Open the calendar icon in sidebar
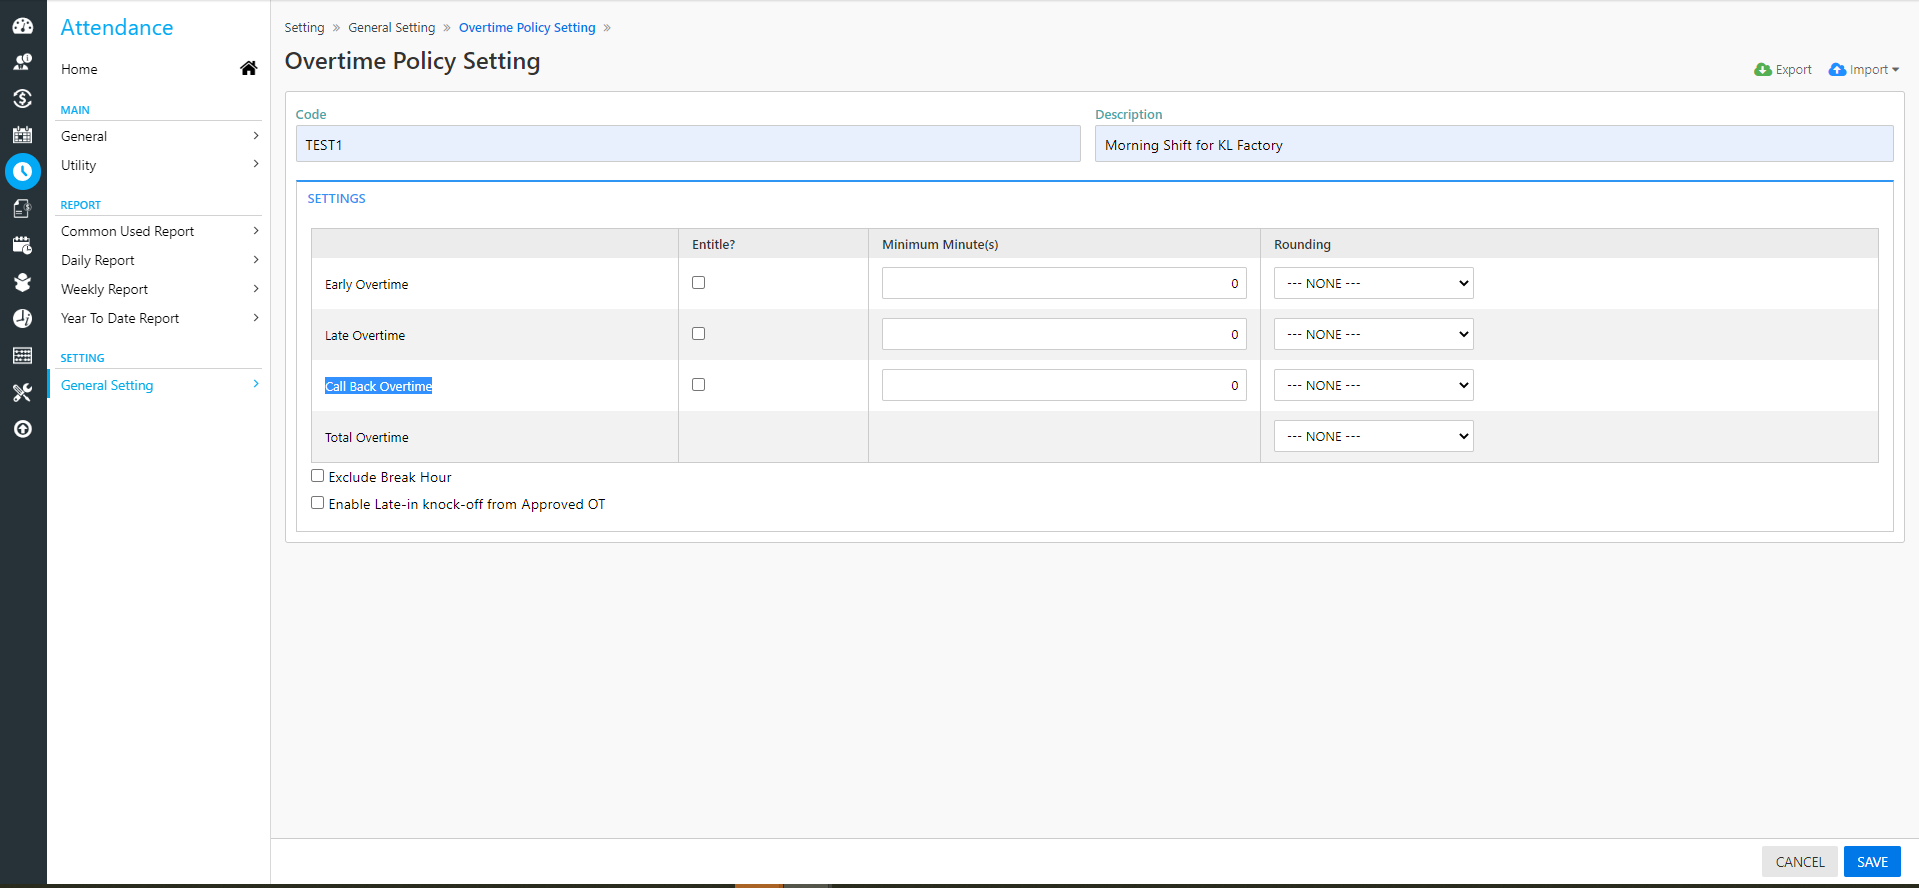 (22, 135)
